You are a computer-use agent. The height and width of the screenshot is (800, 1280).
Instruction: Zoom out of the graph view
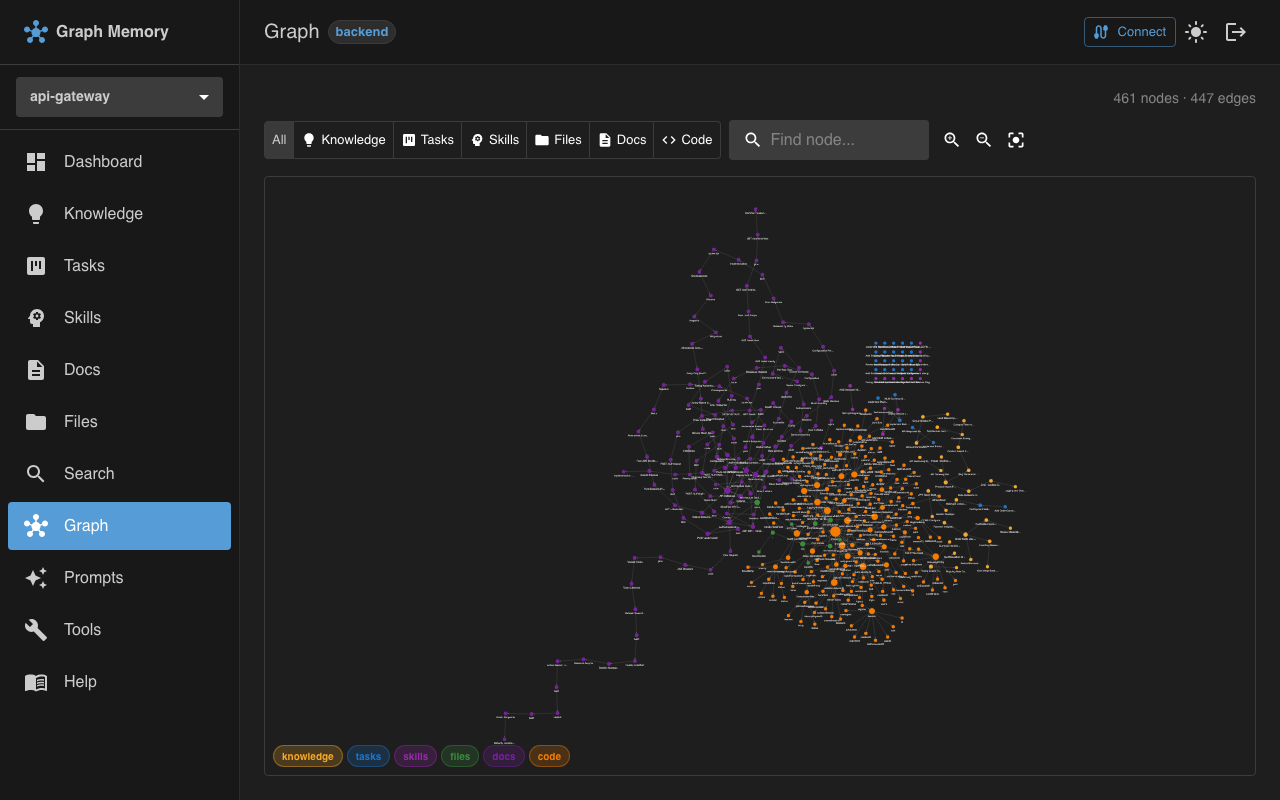click(x=983, y=139)
